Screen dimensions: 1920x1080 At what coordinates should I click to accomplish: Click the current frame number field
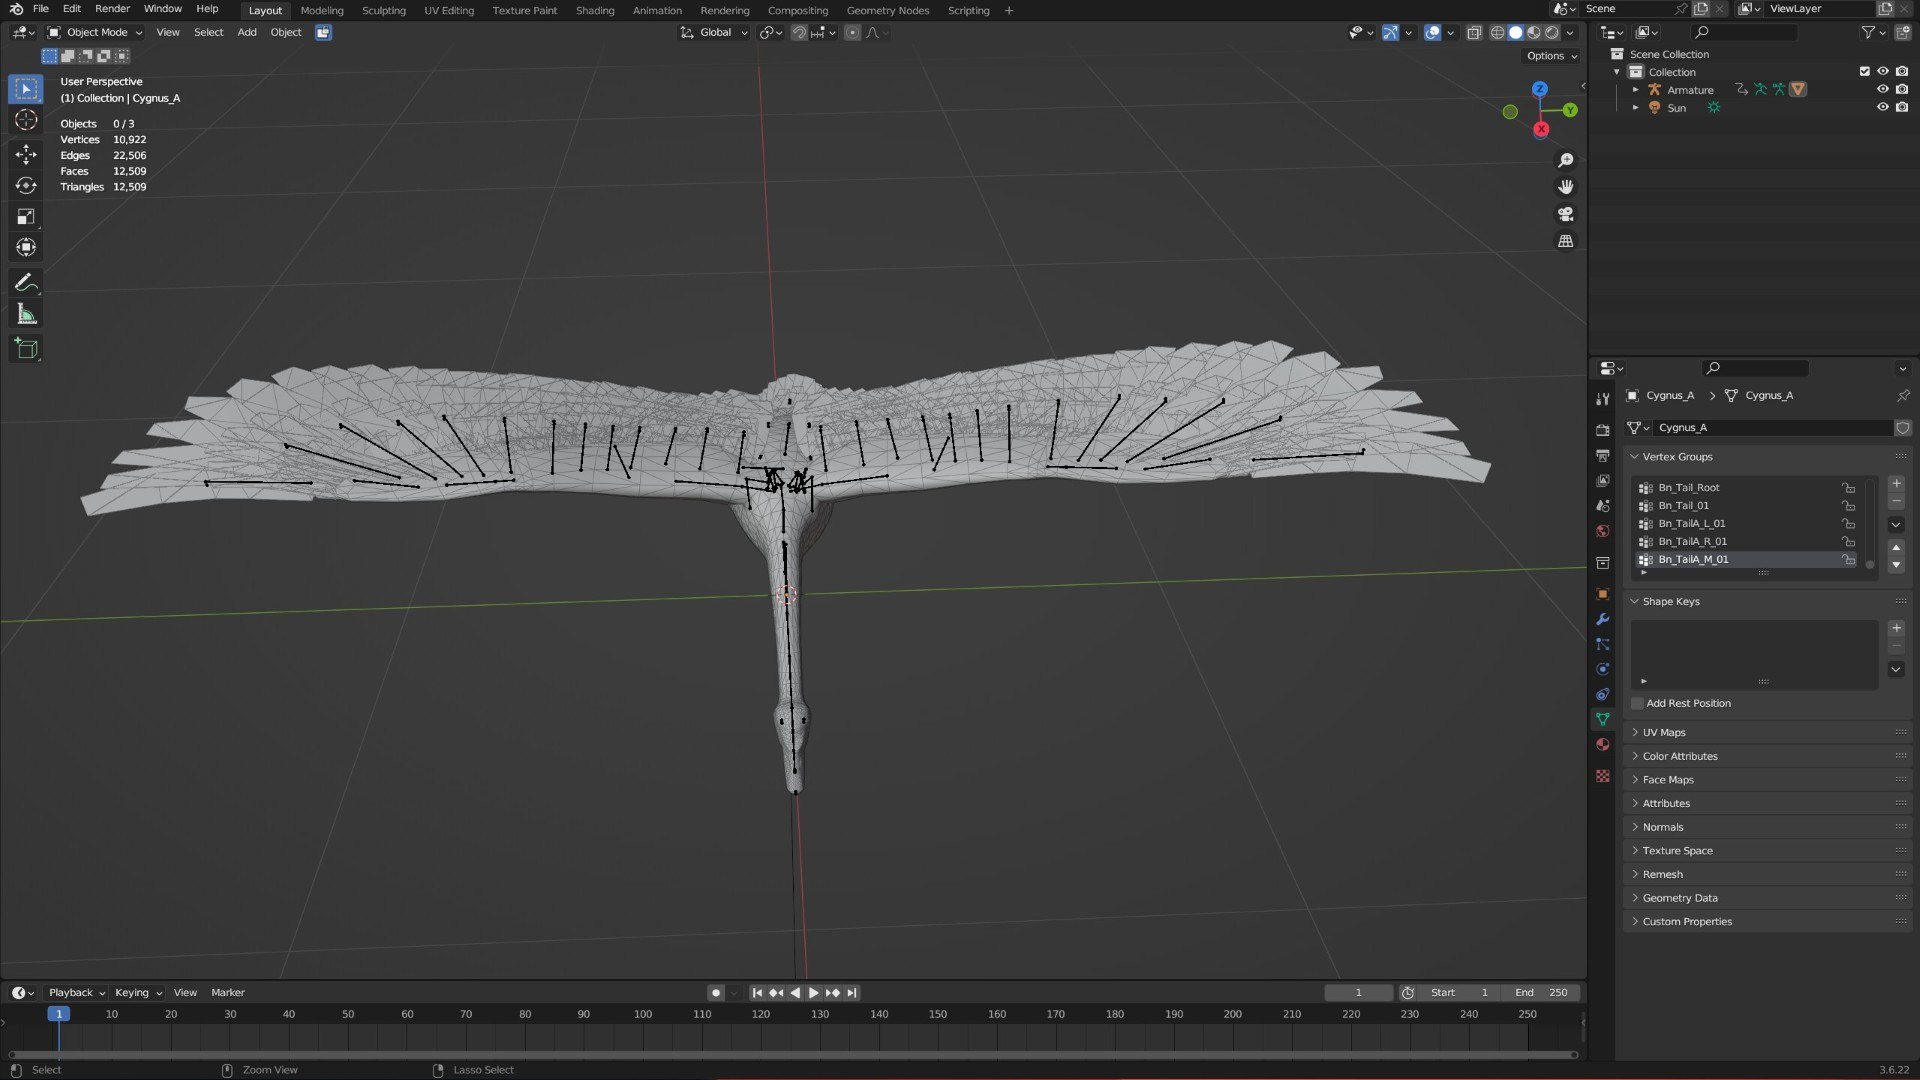1358,993
